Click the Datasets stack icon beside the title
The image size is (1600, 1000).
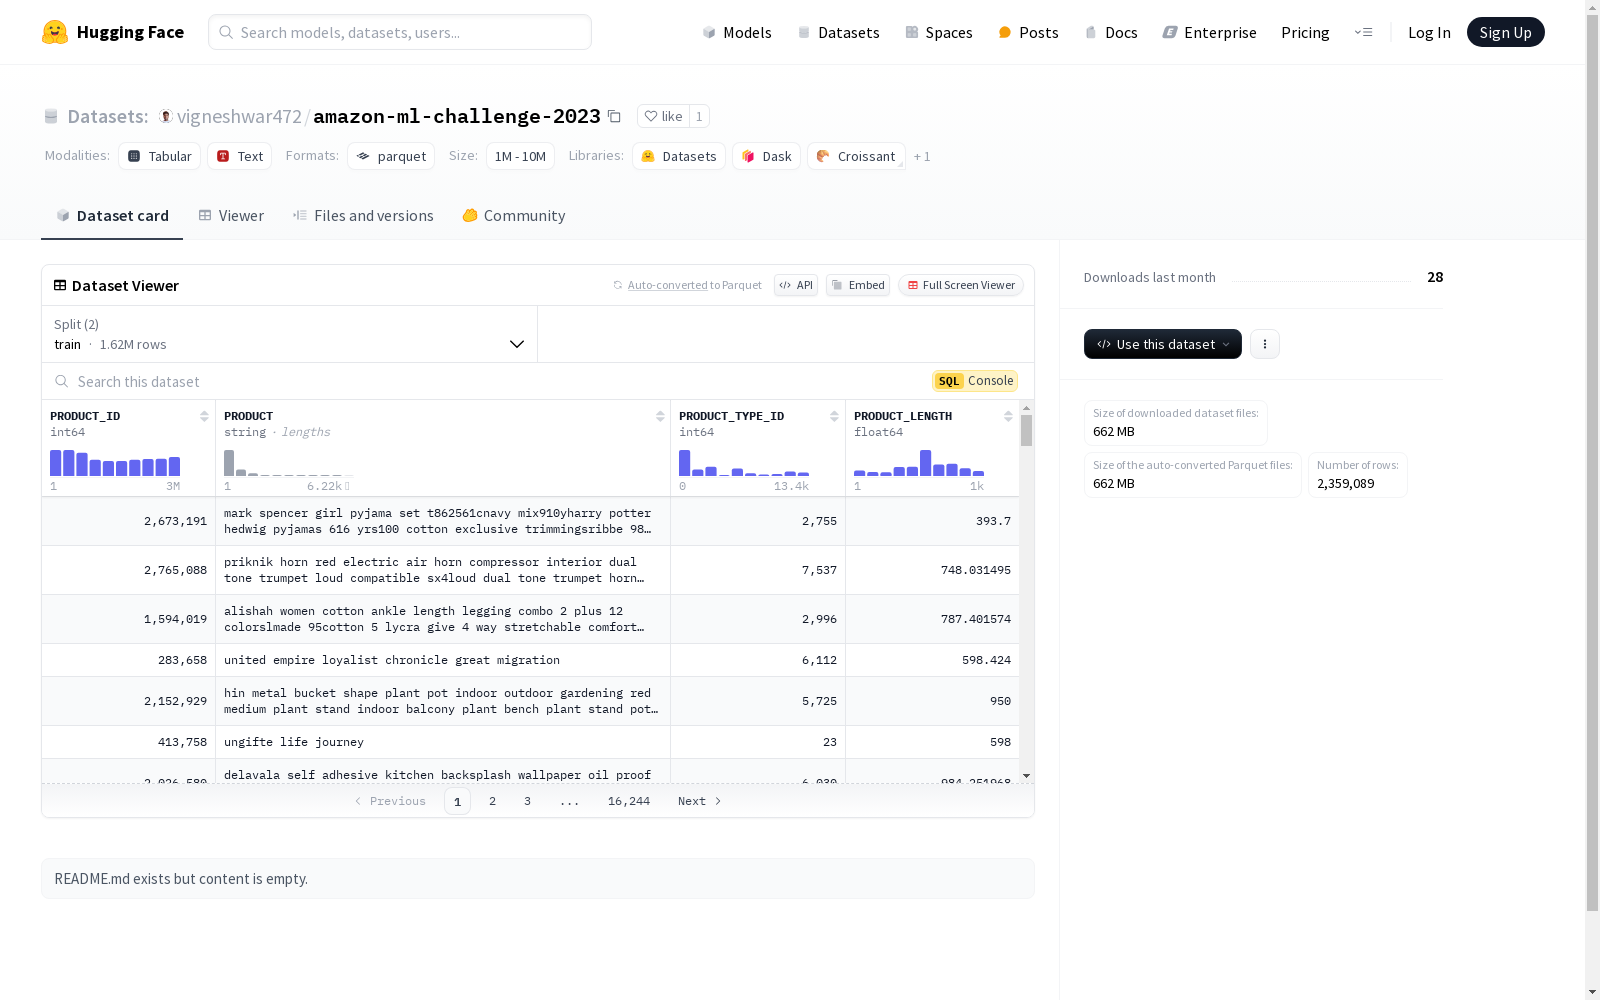tap(51, 117)
